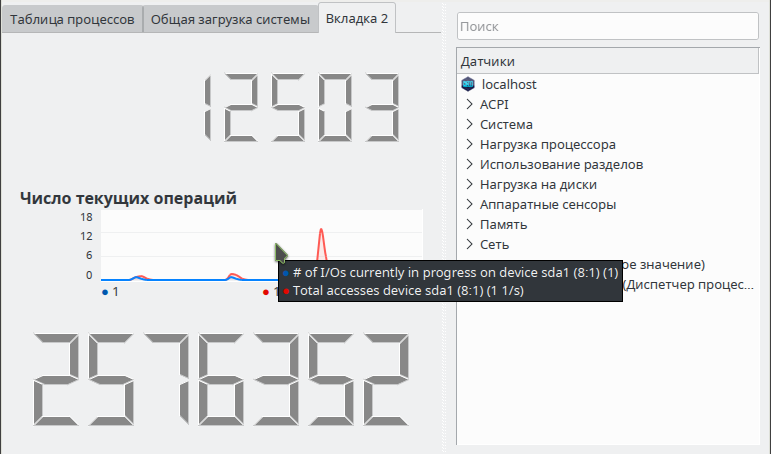Select the localhost tree entry
Screen dimensions: 771x454
pyautogui.click(x=508, y=85)
